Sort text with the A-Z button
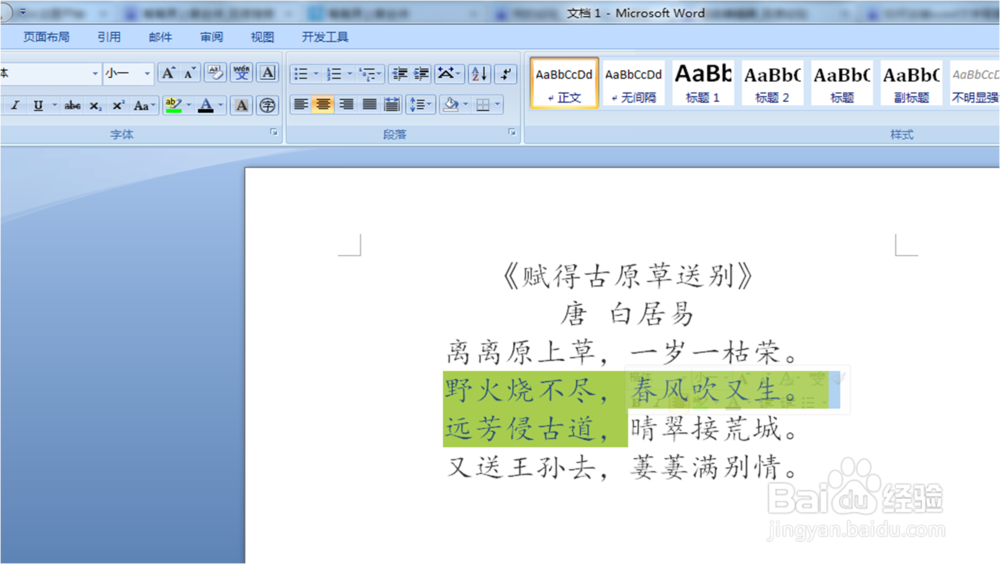 [x=480, y=74]
